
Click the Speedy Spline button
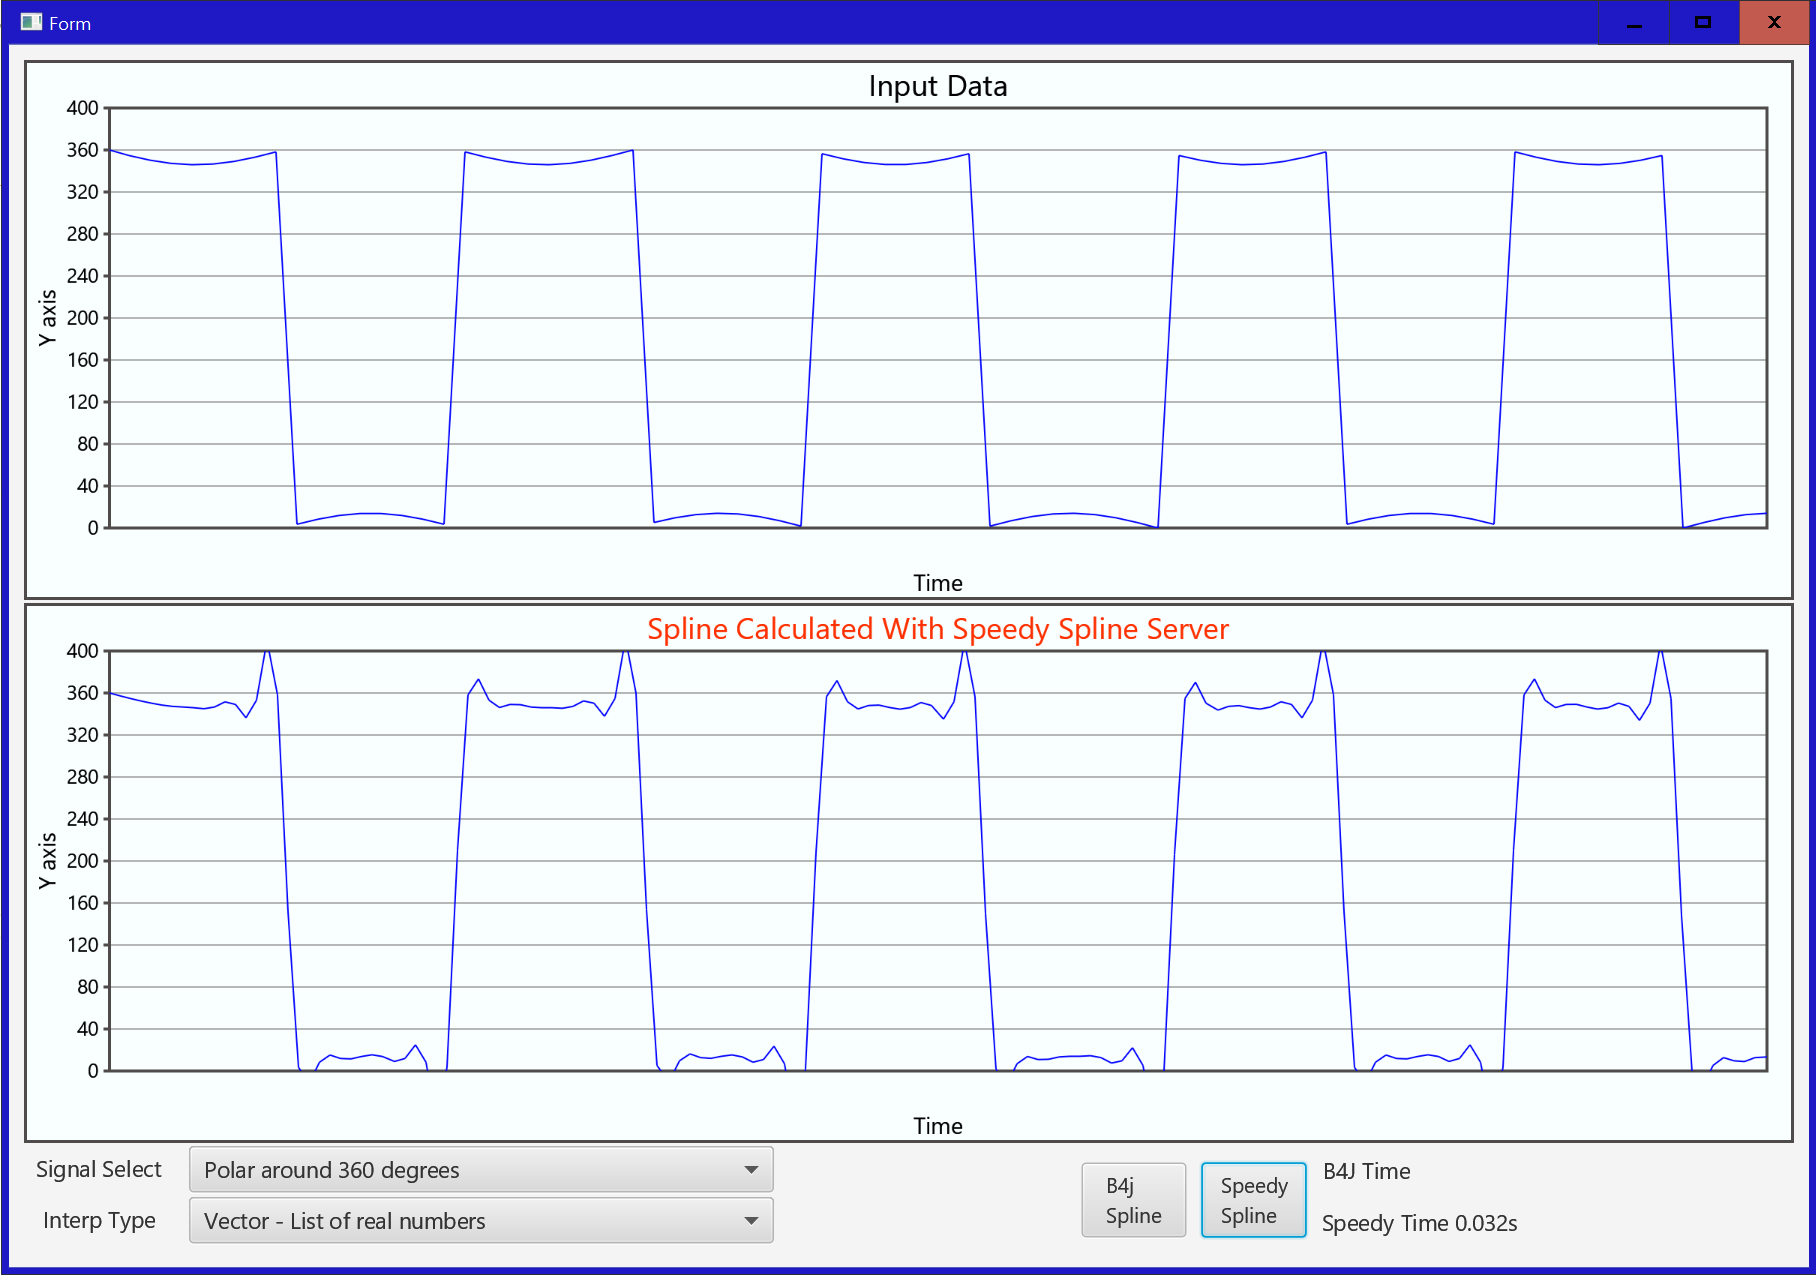click(x=1253, y=1200)
